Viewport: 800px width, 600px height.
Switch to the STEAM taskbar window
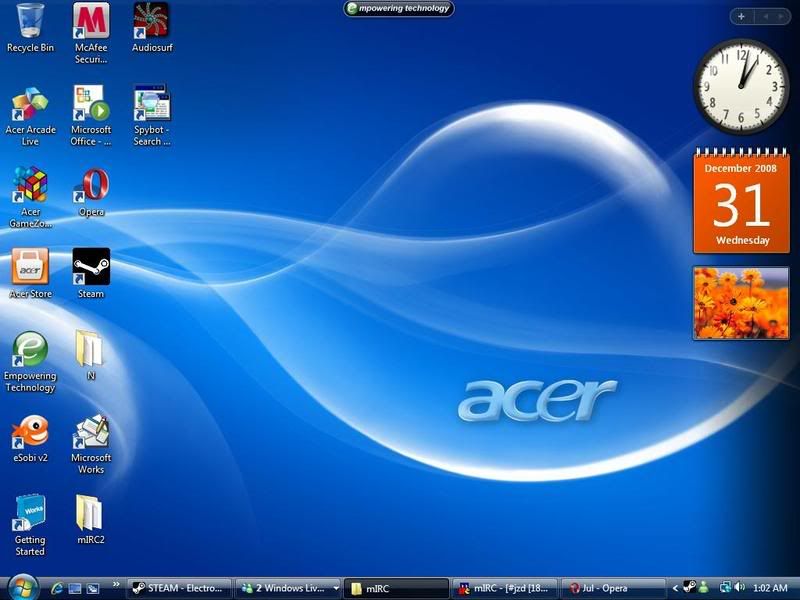click(x=180, y=588)
